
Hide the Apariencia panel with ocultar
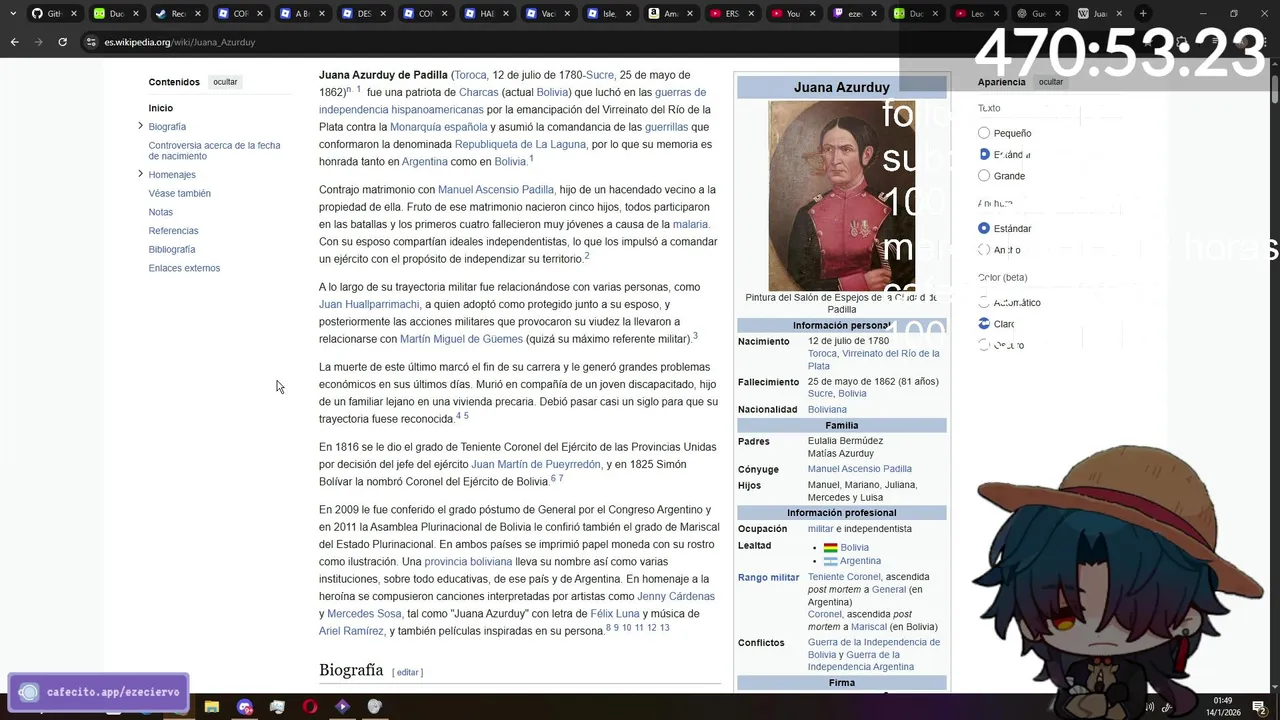[1050, 82]
